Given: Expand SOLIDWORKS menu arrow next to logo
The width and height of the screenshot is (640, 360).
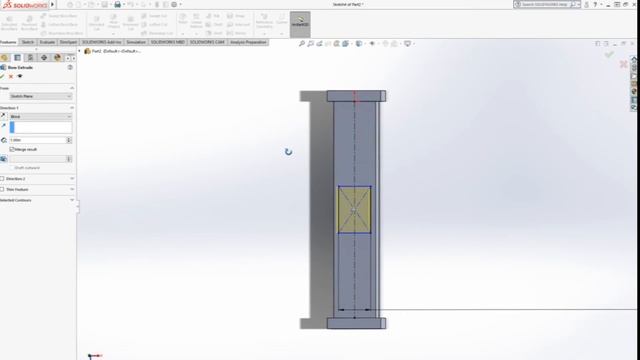Looking at the screenshot, I should [52, 4].
